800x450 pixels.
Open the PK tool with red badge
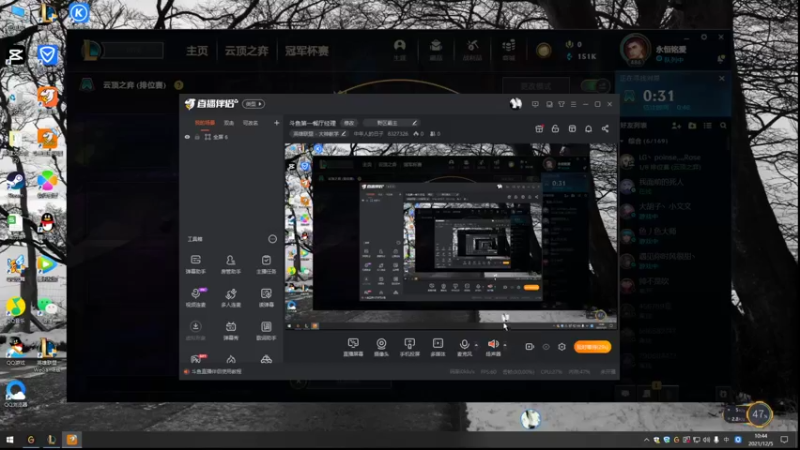click(198, 358)
